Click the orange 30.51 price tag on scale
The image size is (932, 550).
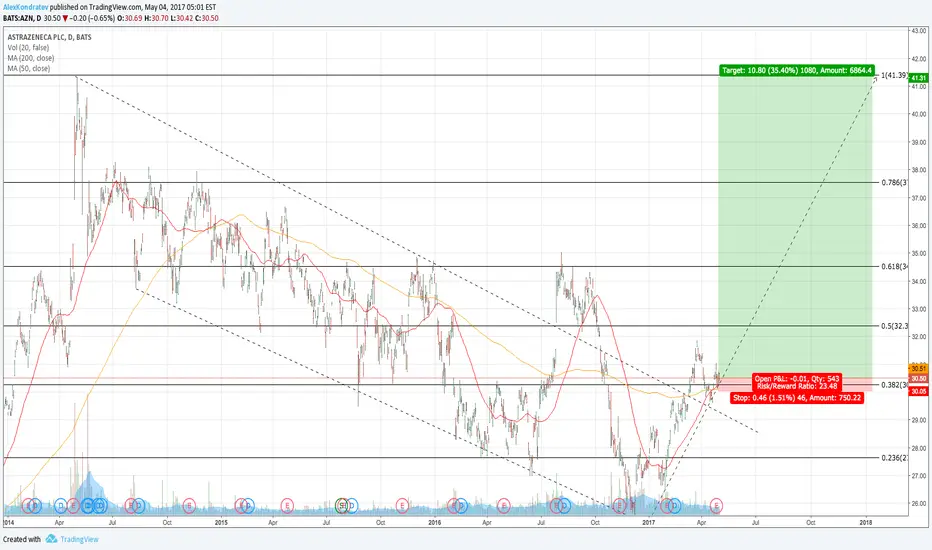click(x=919, y=369)
